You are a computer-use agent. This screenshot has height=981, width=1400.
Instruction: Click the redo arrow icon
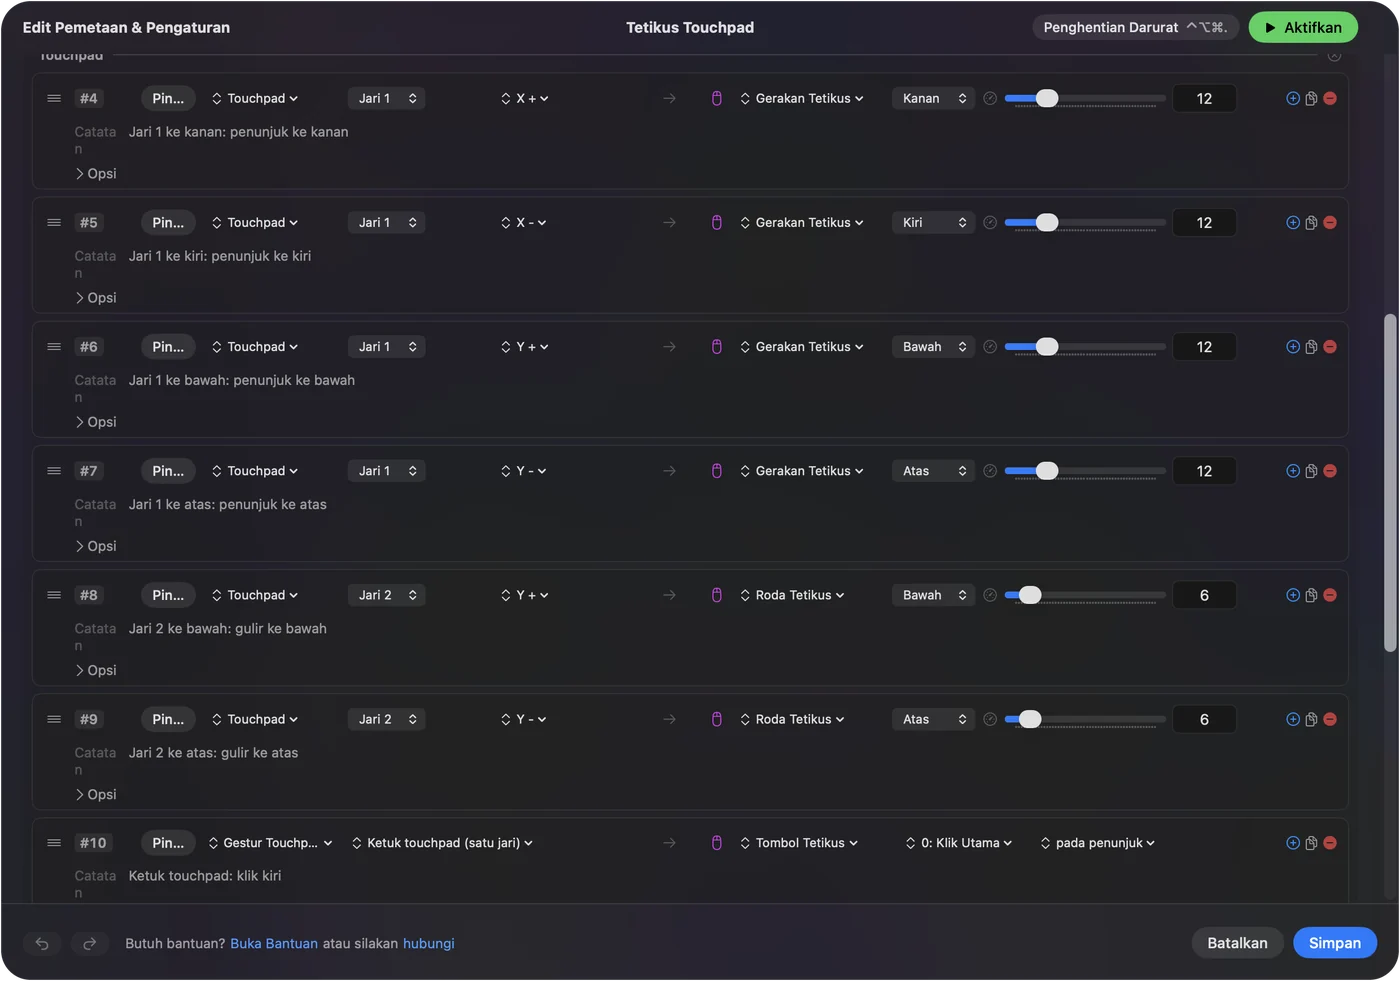(x=89, y=943)
